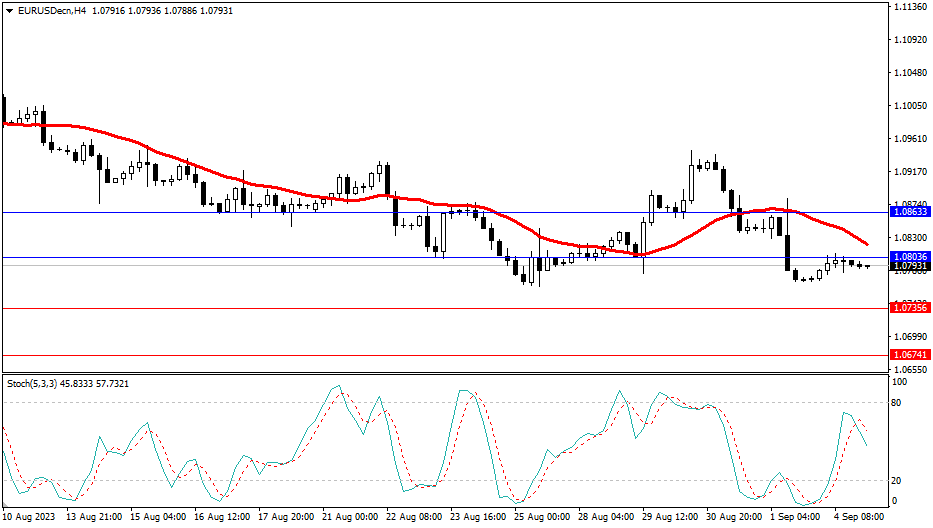The width and height of the screenshot is (933, 528).
Task: Select the teal stochastic main line
Action: (x=337, y=386)
